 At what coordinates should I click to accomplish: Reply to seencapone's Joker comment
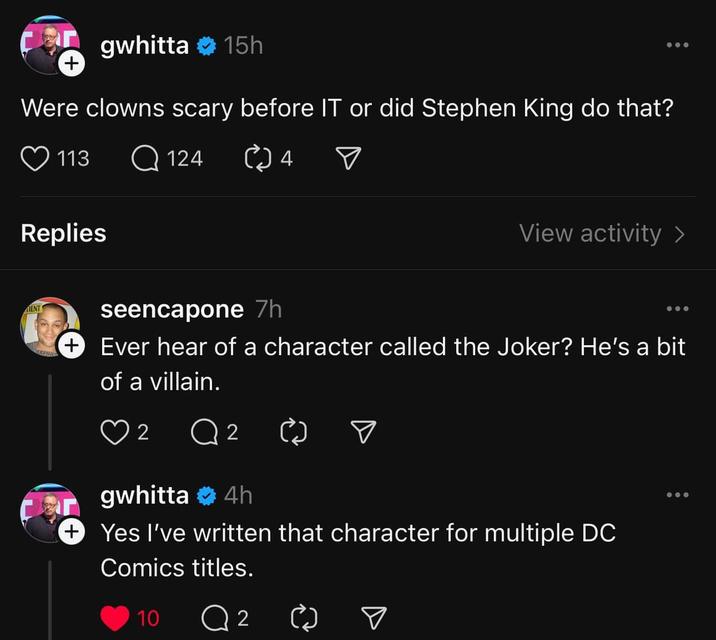pyautogui.click(x=204, y=431)
